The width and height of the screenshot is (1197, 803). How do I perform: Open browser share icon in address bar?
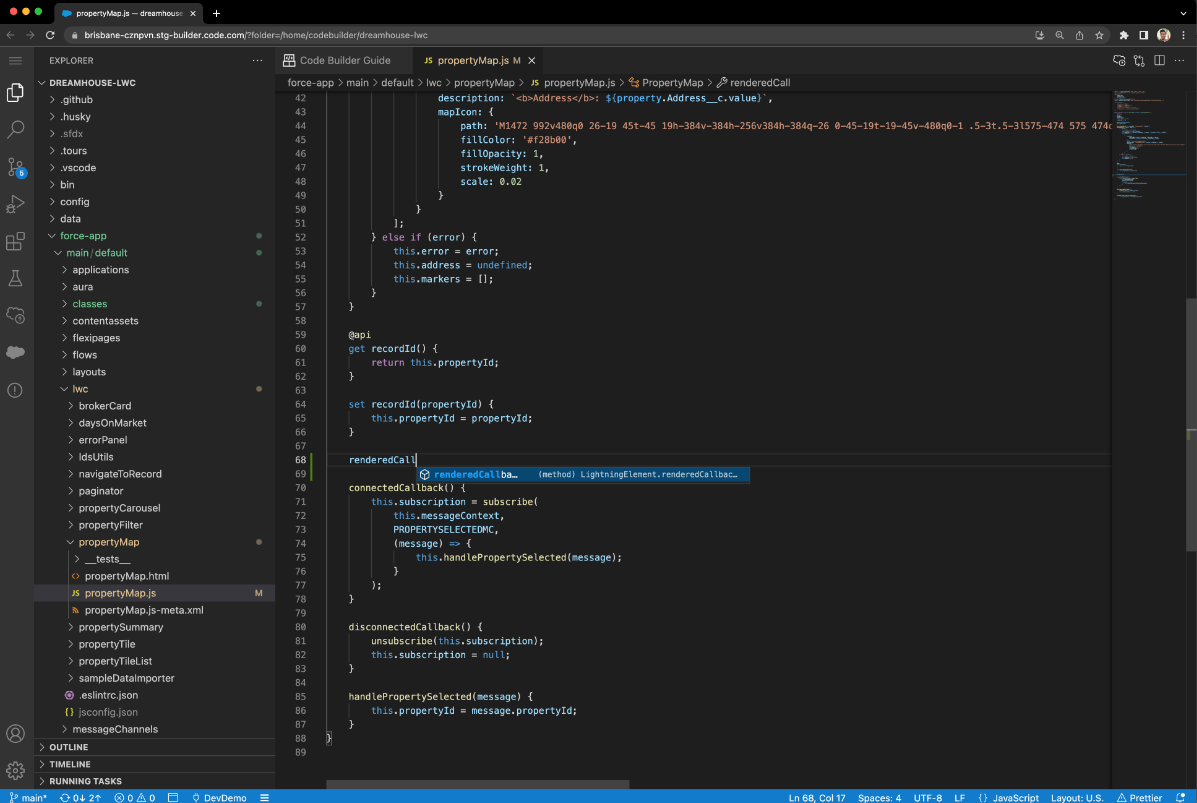pos(1079,35)
